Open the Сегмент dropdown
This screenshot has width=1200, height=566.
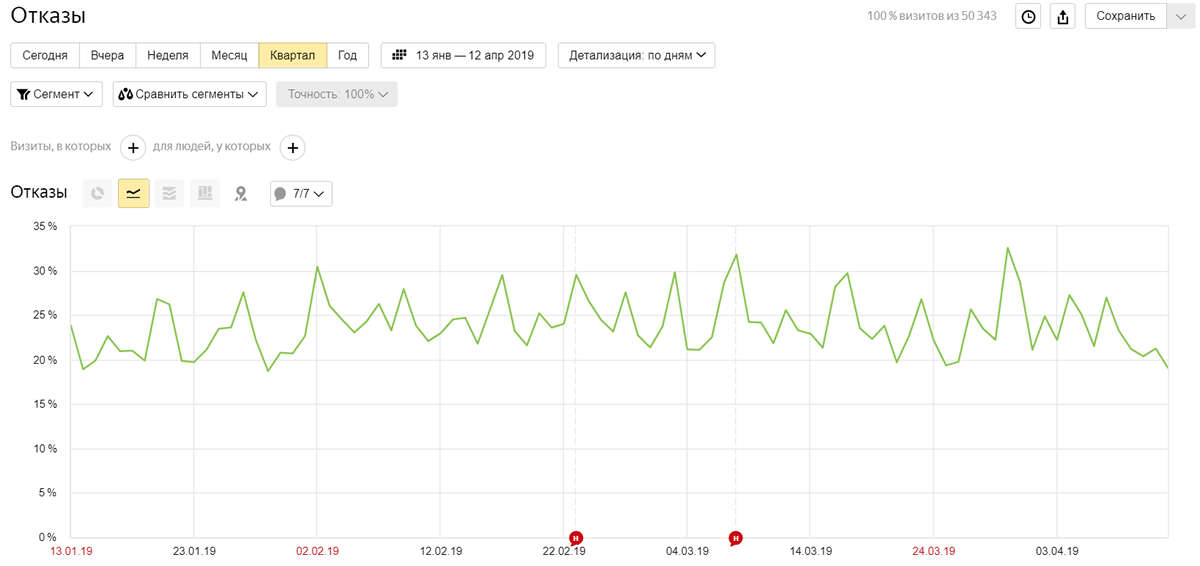click(x=57, y=94)
